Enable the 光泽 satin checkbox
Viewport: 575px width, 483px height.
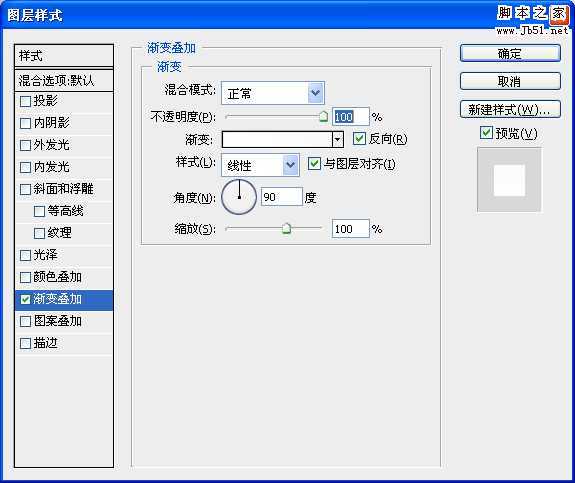tap(25, 255)
